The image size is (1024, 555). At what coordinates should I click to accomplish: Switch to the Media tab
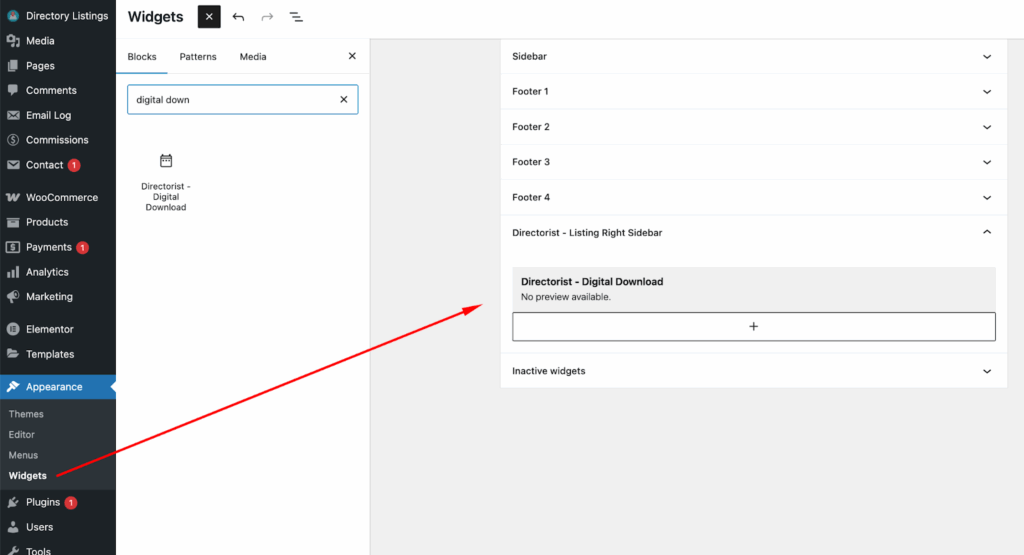pyautogui.click(x=253, y=57)
